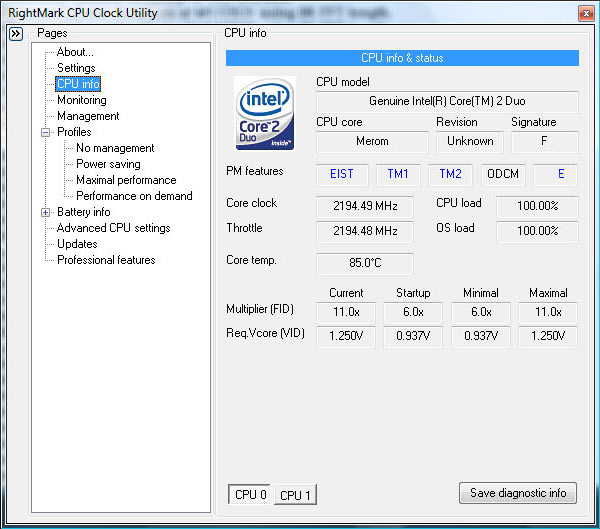Image resolution: width=600 pixels, height=529 pixels.
Task: Switch to the CPU 1 tab
Action: (x=295, y=495)
